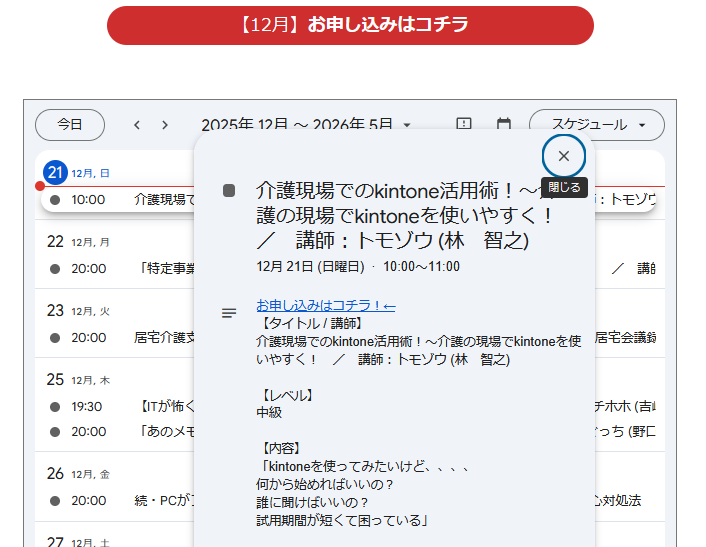Click the event dot beside 10:00 on the 21st
The height and width of the screenshot is (547, 706).
[x=55, y=200]
